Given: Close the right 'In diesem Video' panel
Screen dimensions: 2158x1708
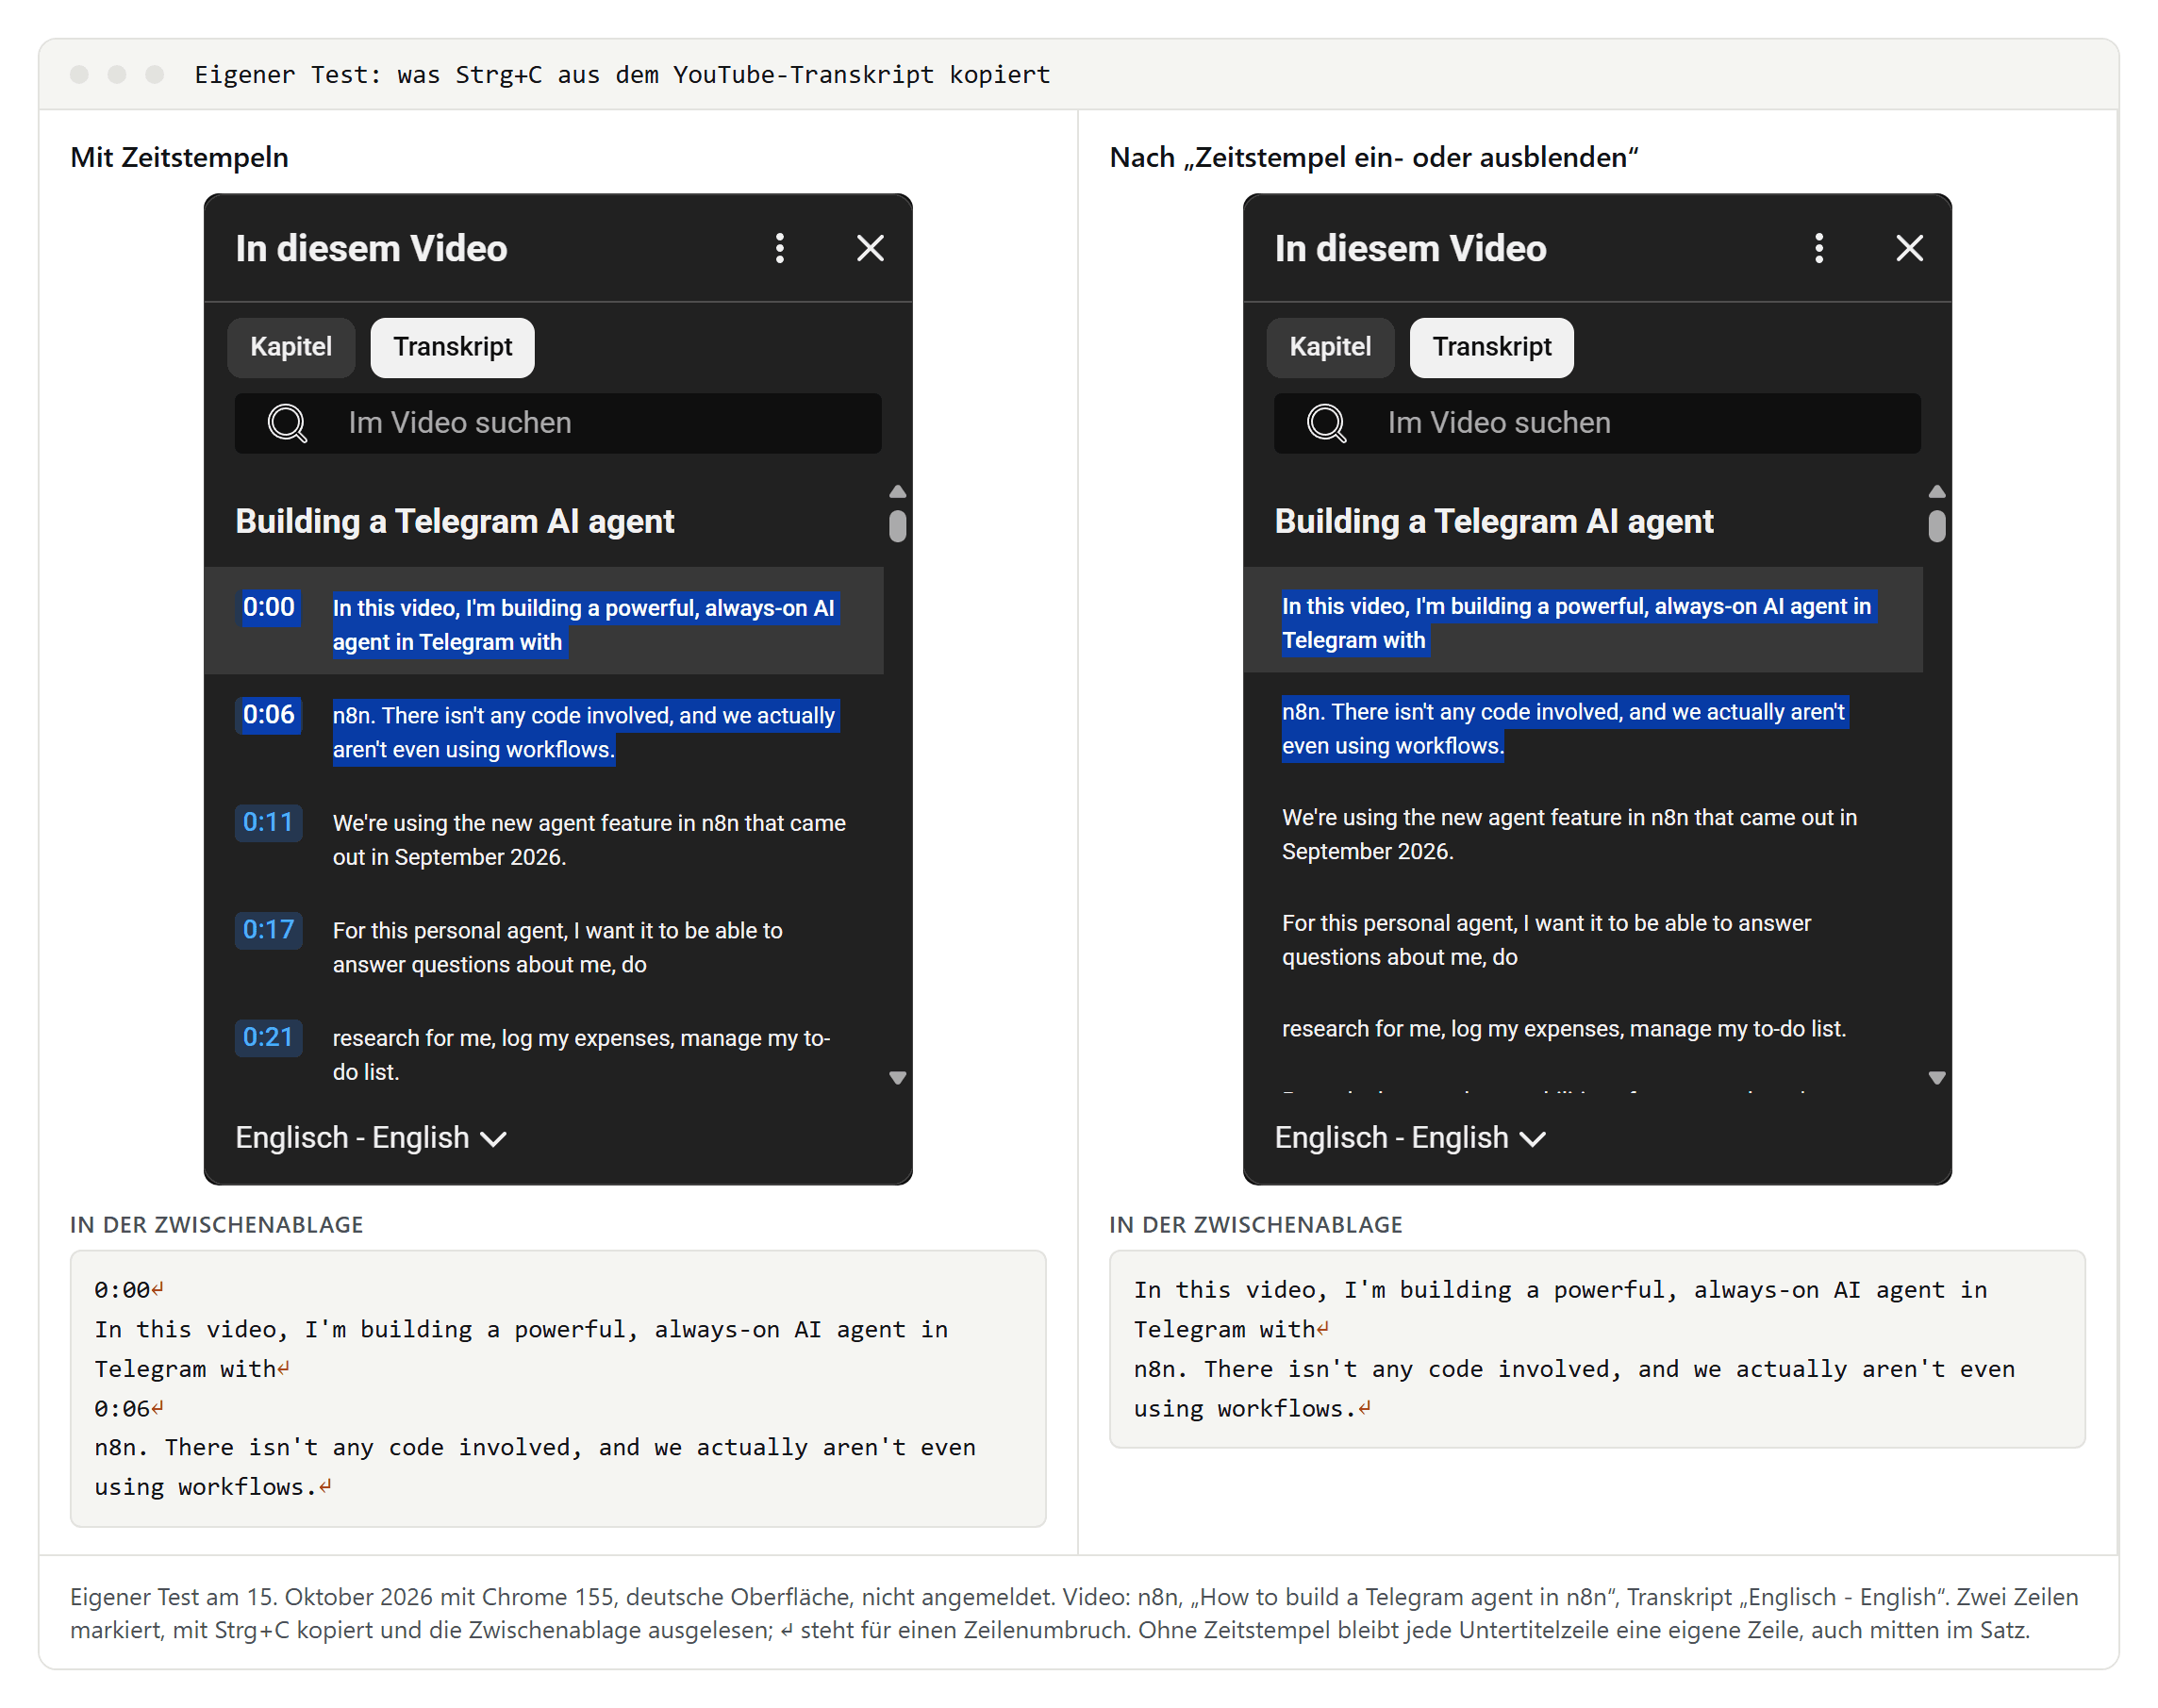Looking at the screenshot, I should [x=1909, y=248].
